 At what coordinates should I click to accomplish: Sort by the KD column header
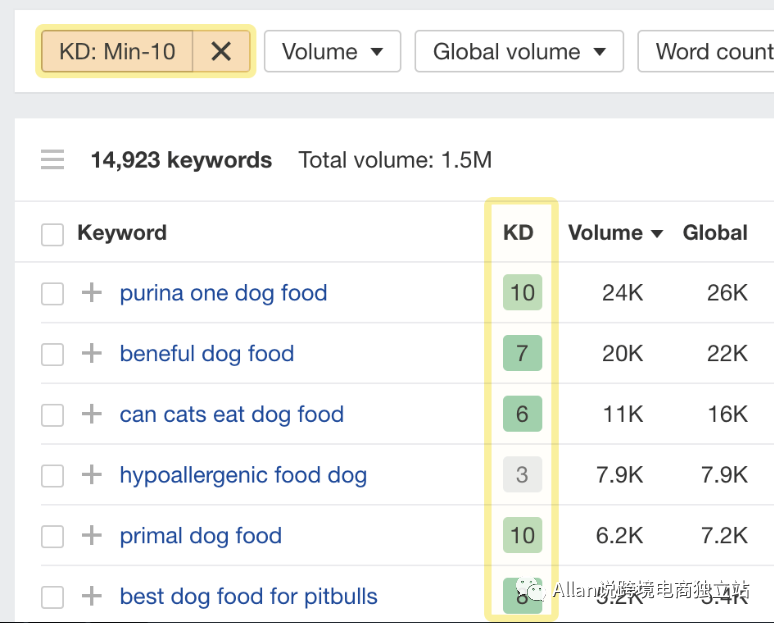[518, 233]
